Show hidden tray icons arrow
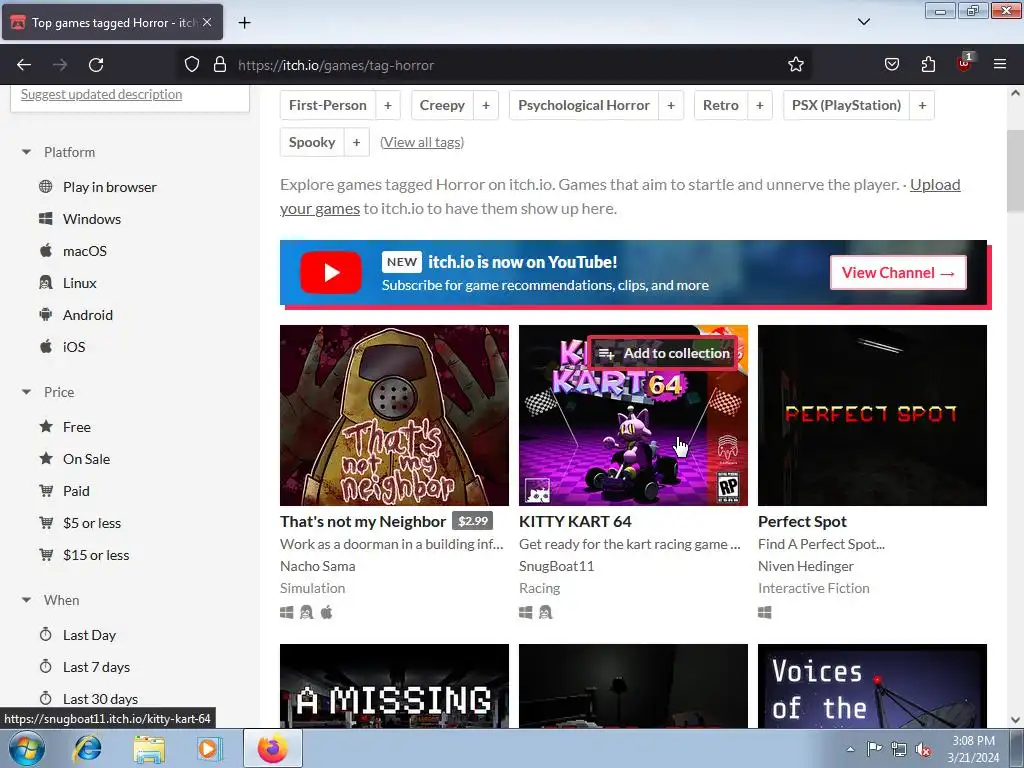Screen dimensions: 1024x768 tap(850, 749)
